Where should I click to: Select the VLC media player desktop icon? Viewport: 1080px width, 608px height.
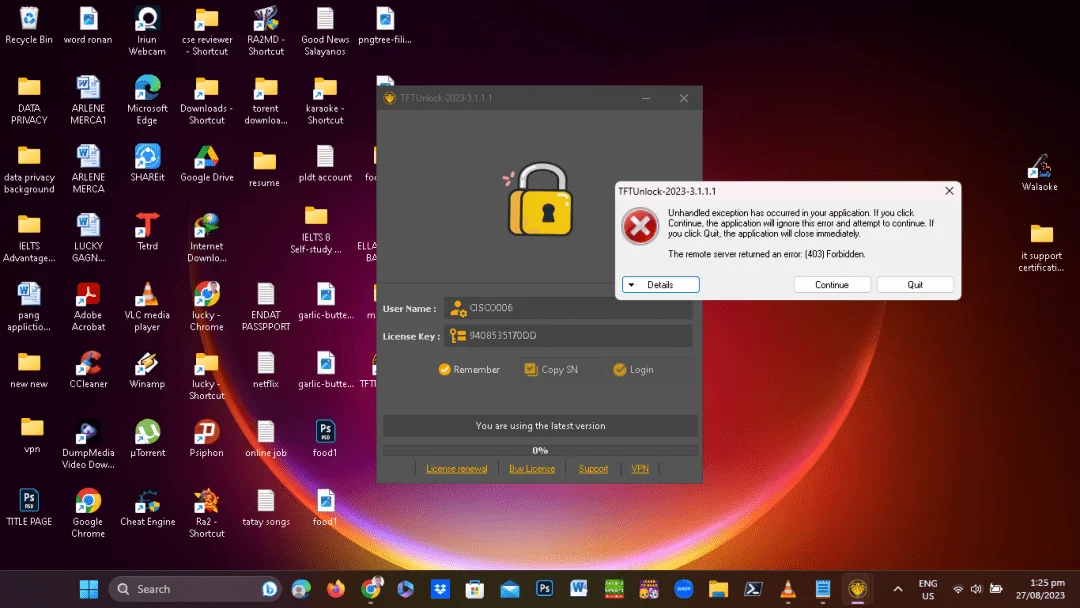[x=147, y=306]
